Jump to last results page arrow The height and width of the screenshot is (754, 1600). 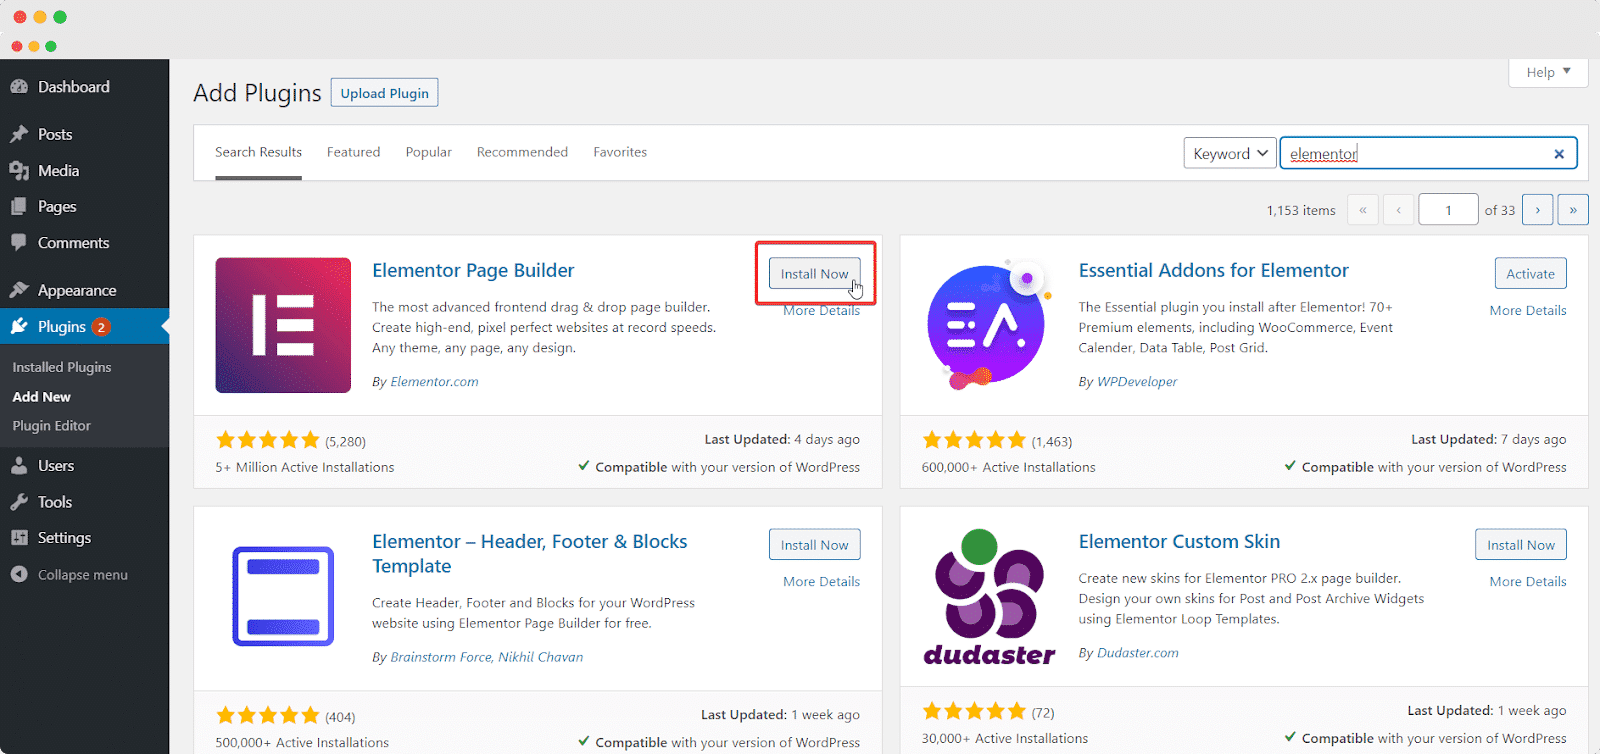click(1573, 210)
